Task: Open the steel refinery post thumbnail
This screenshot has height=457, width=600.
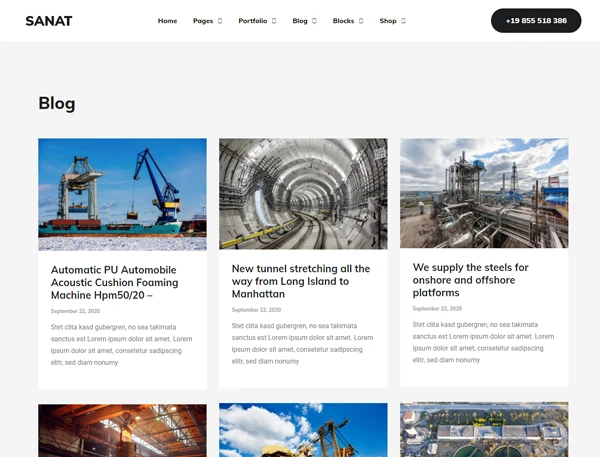Action: (x=484, y=193)
